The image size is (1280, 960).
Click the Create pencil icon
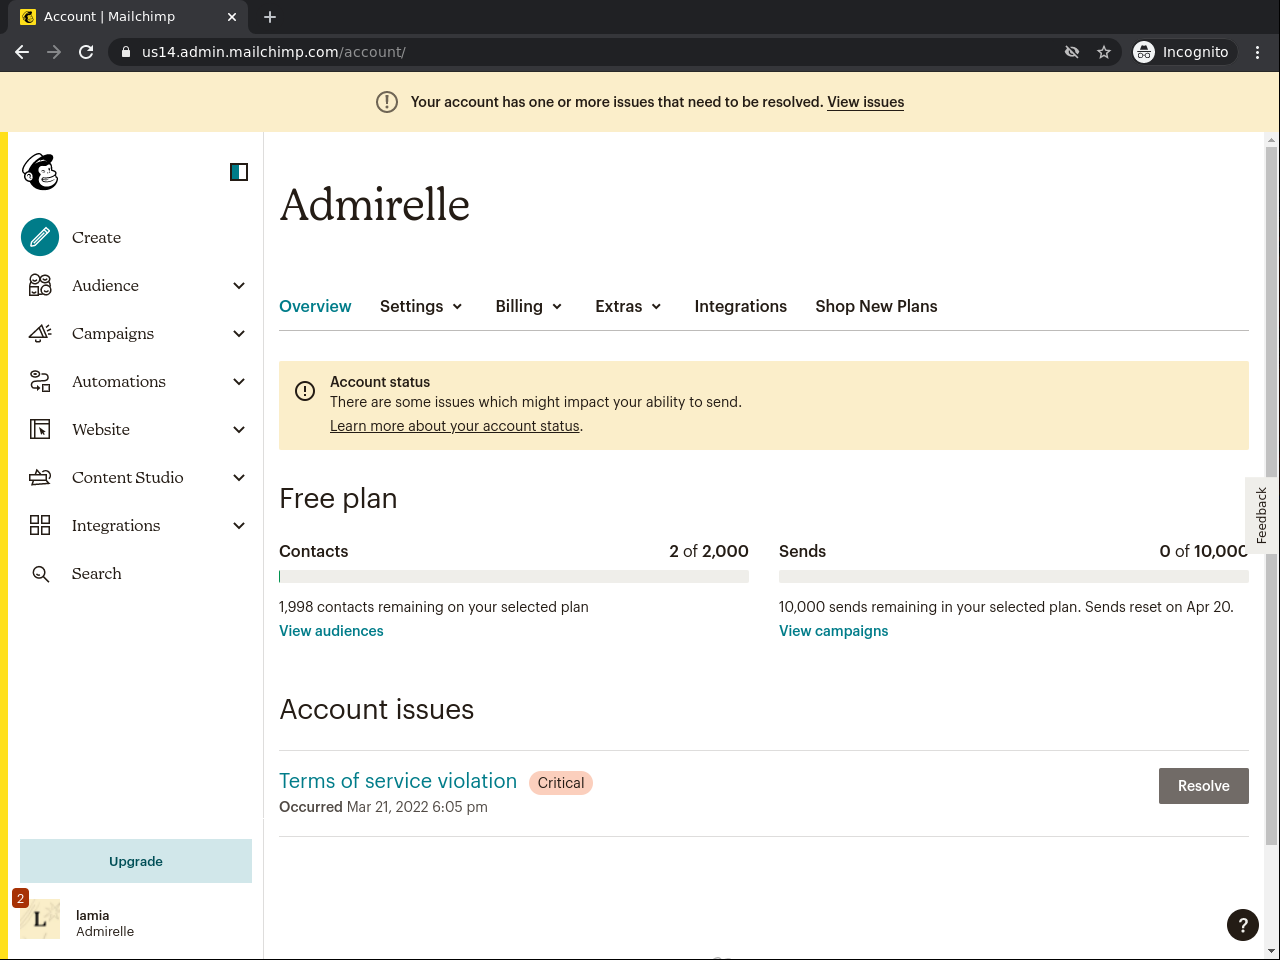click(x=40, y=237)
